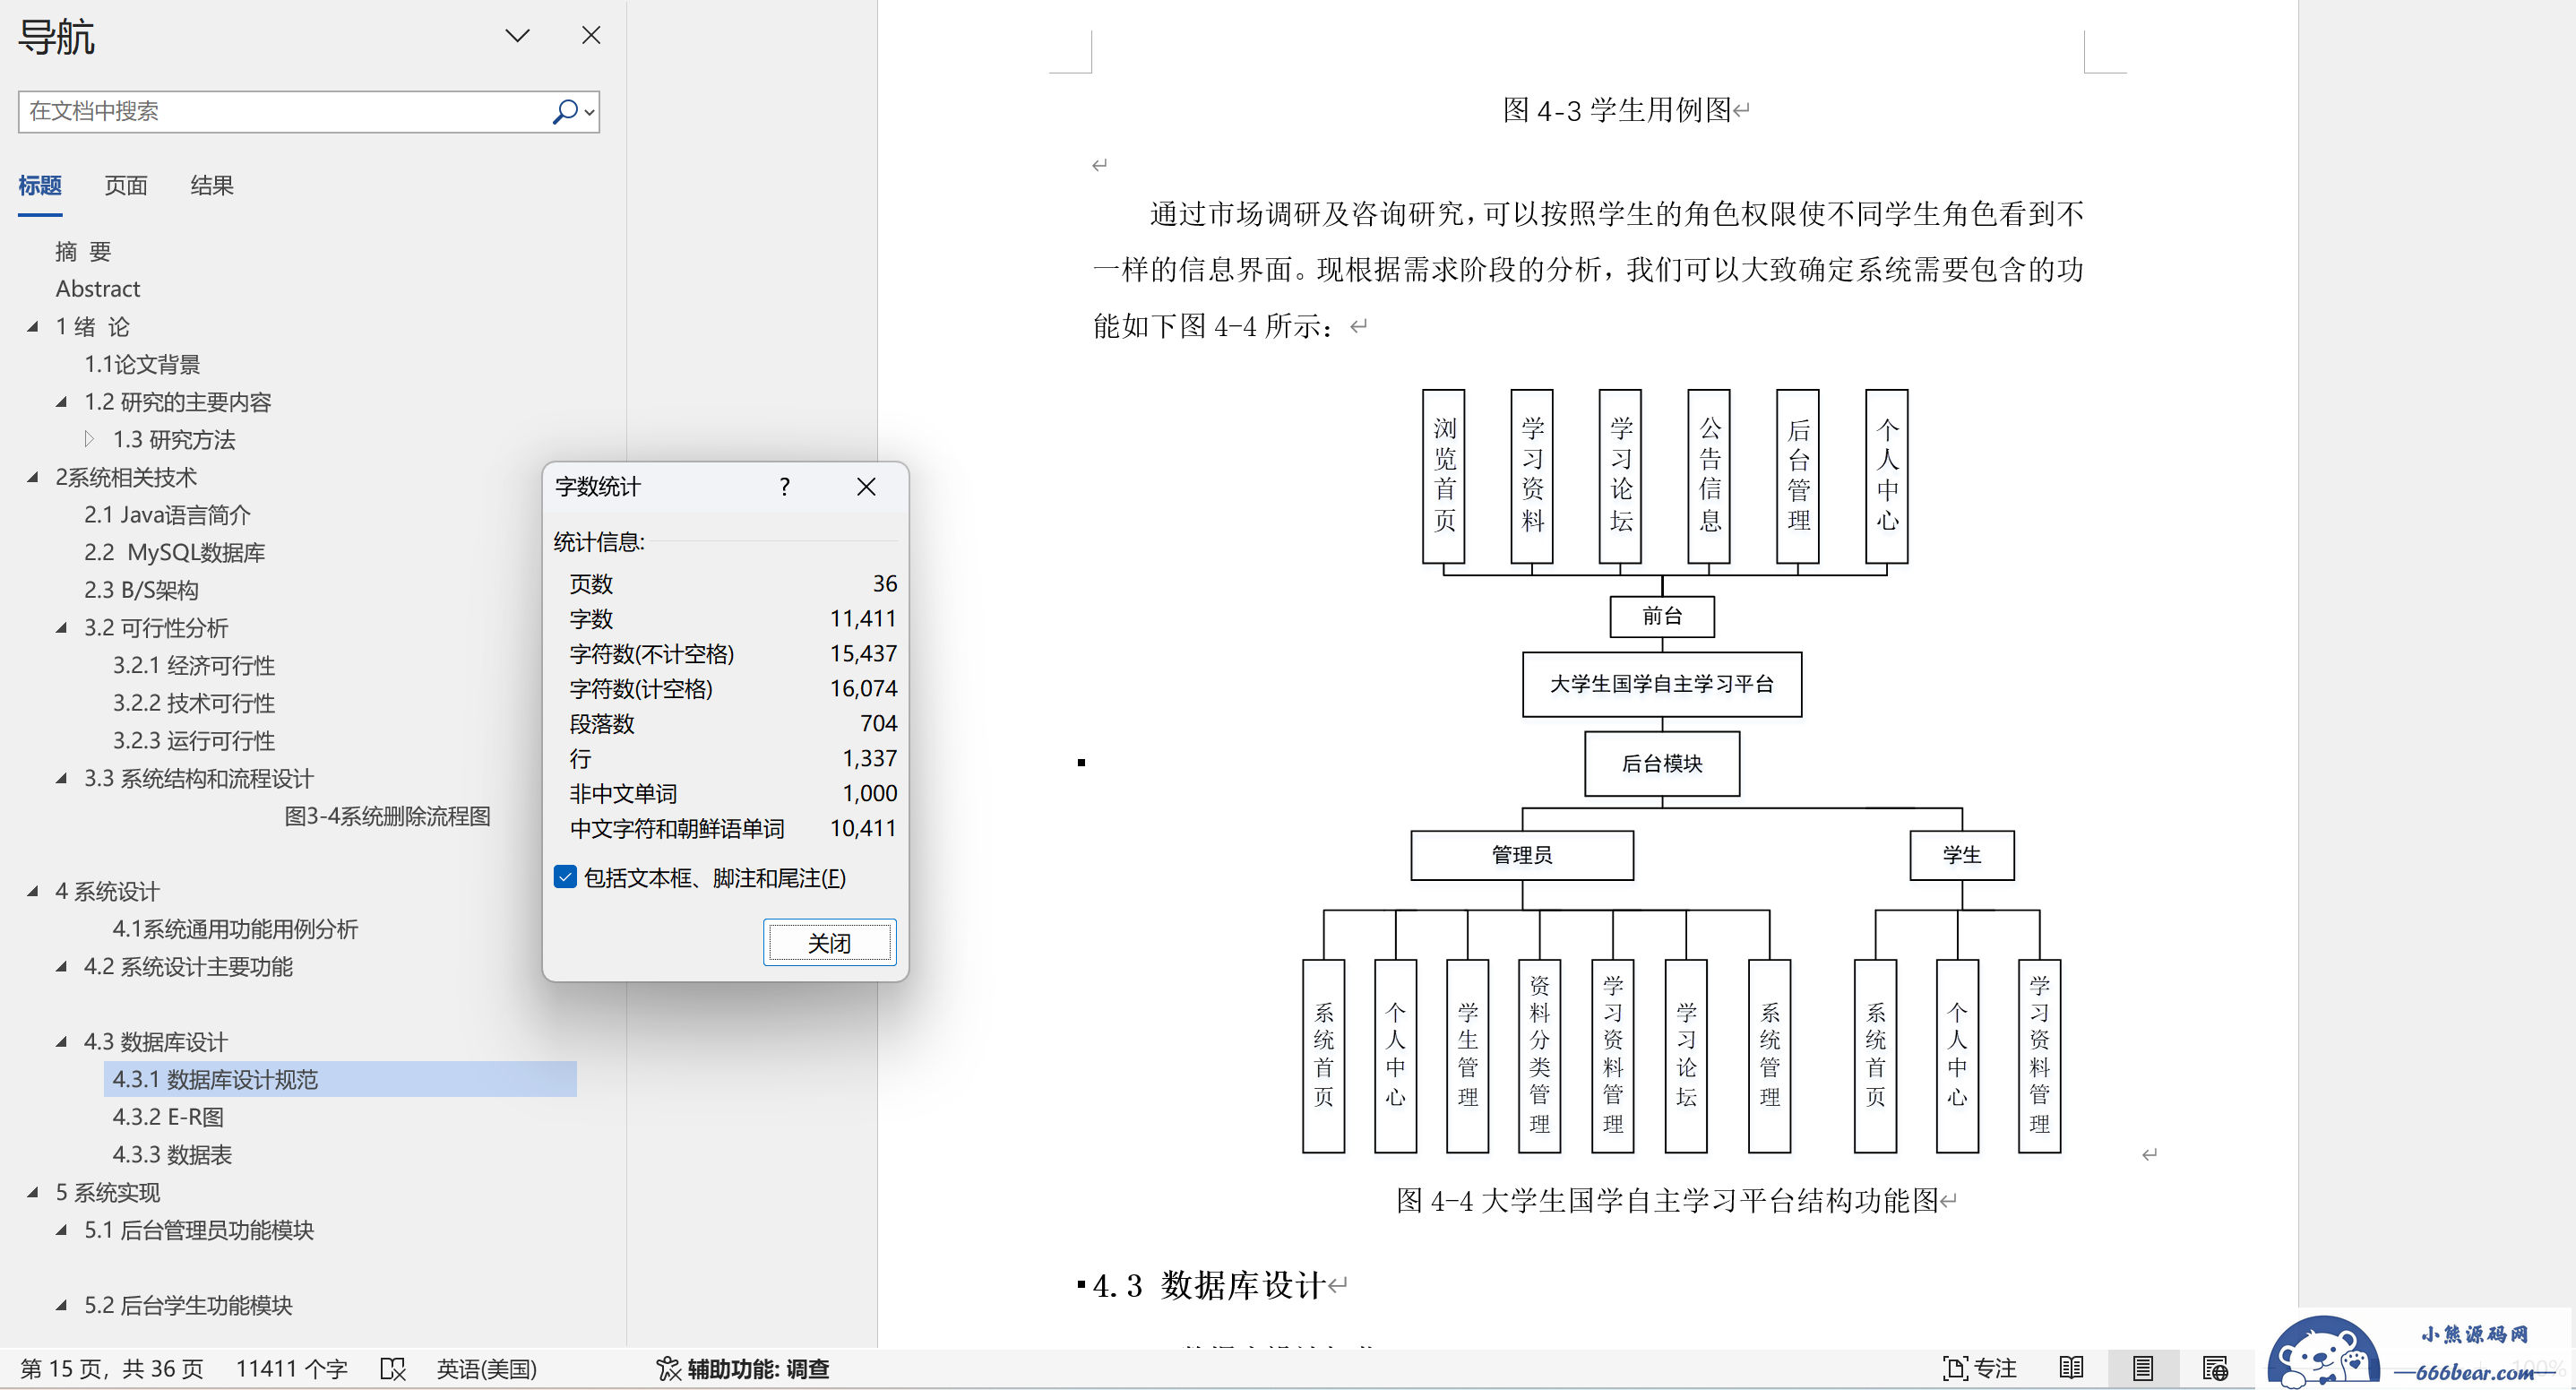Image resolution: width=2576 pixels, height=1390 pixels.
Task: Expand the 1.3 研究方法 heading
Action: pos(90,439)
